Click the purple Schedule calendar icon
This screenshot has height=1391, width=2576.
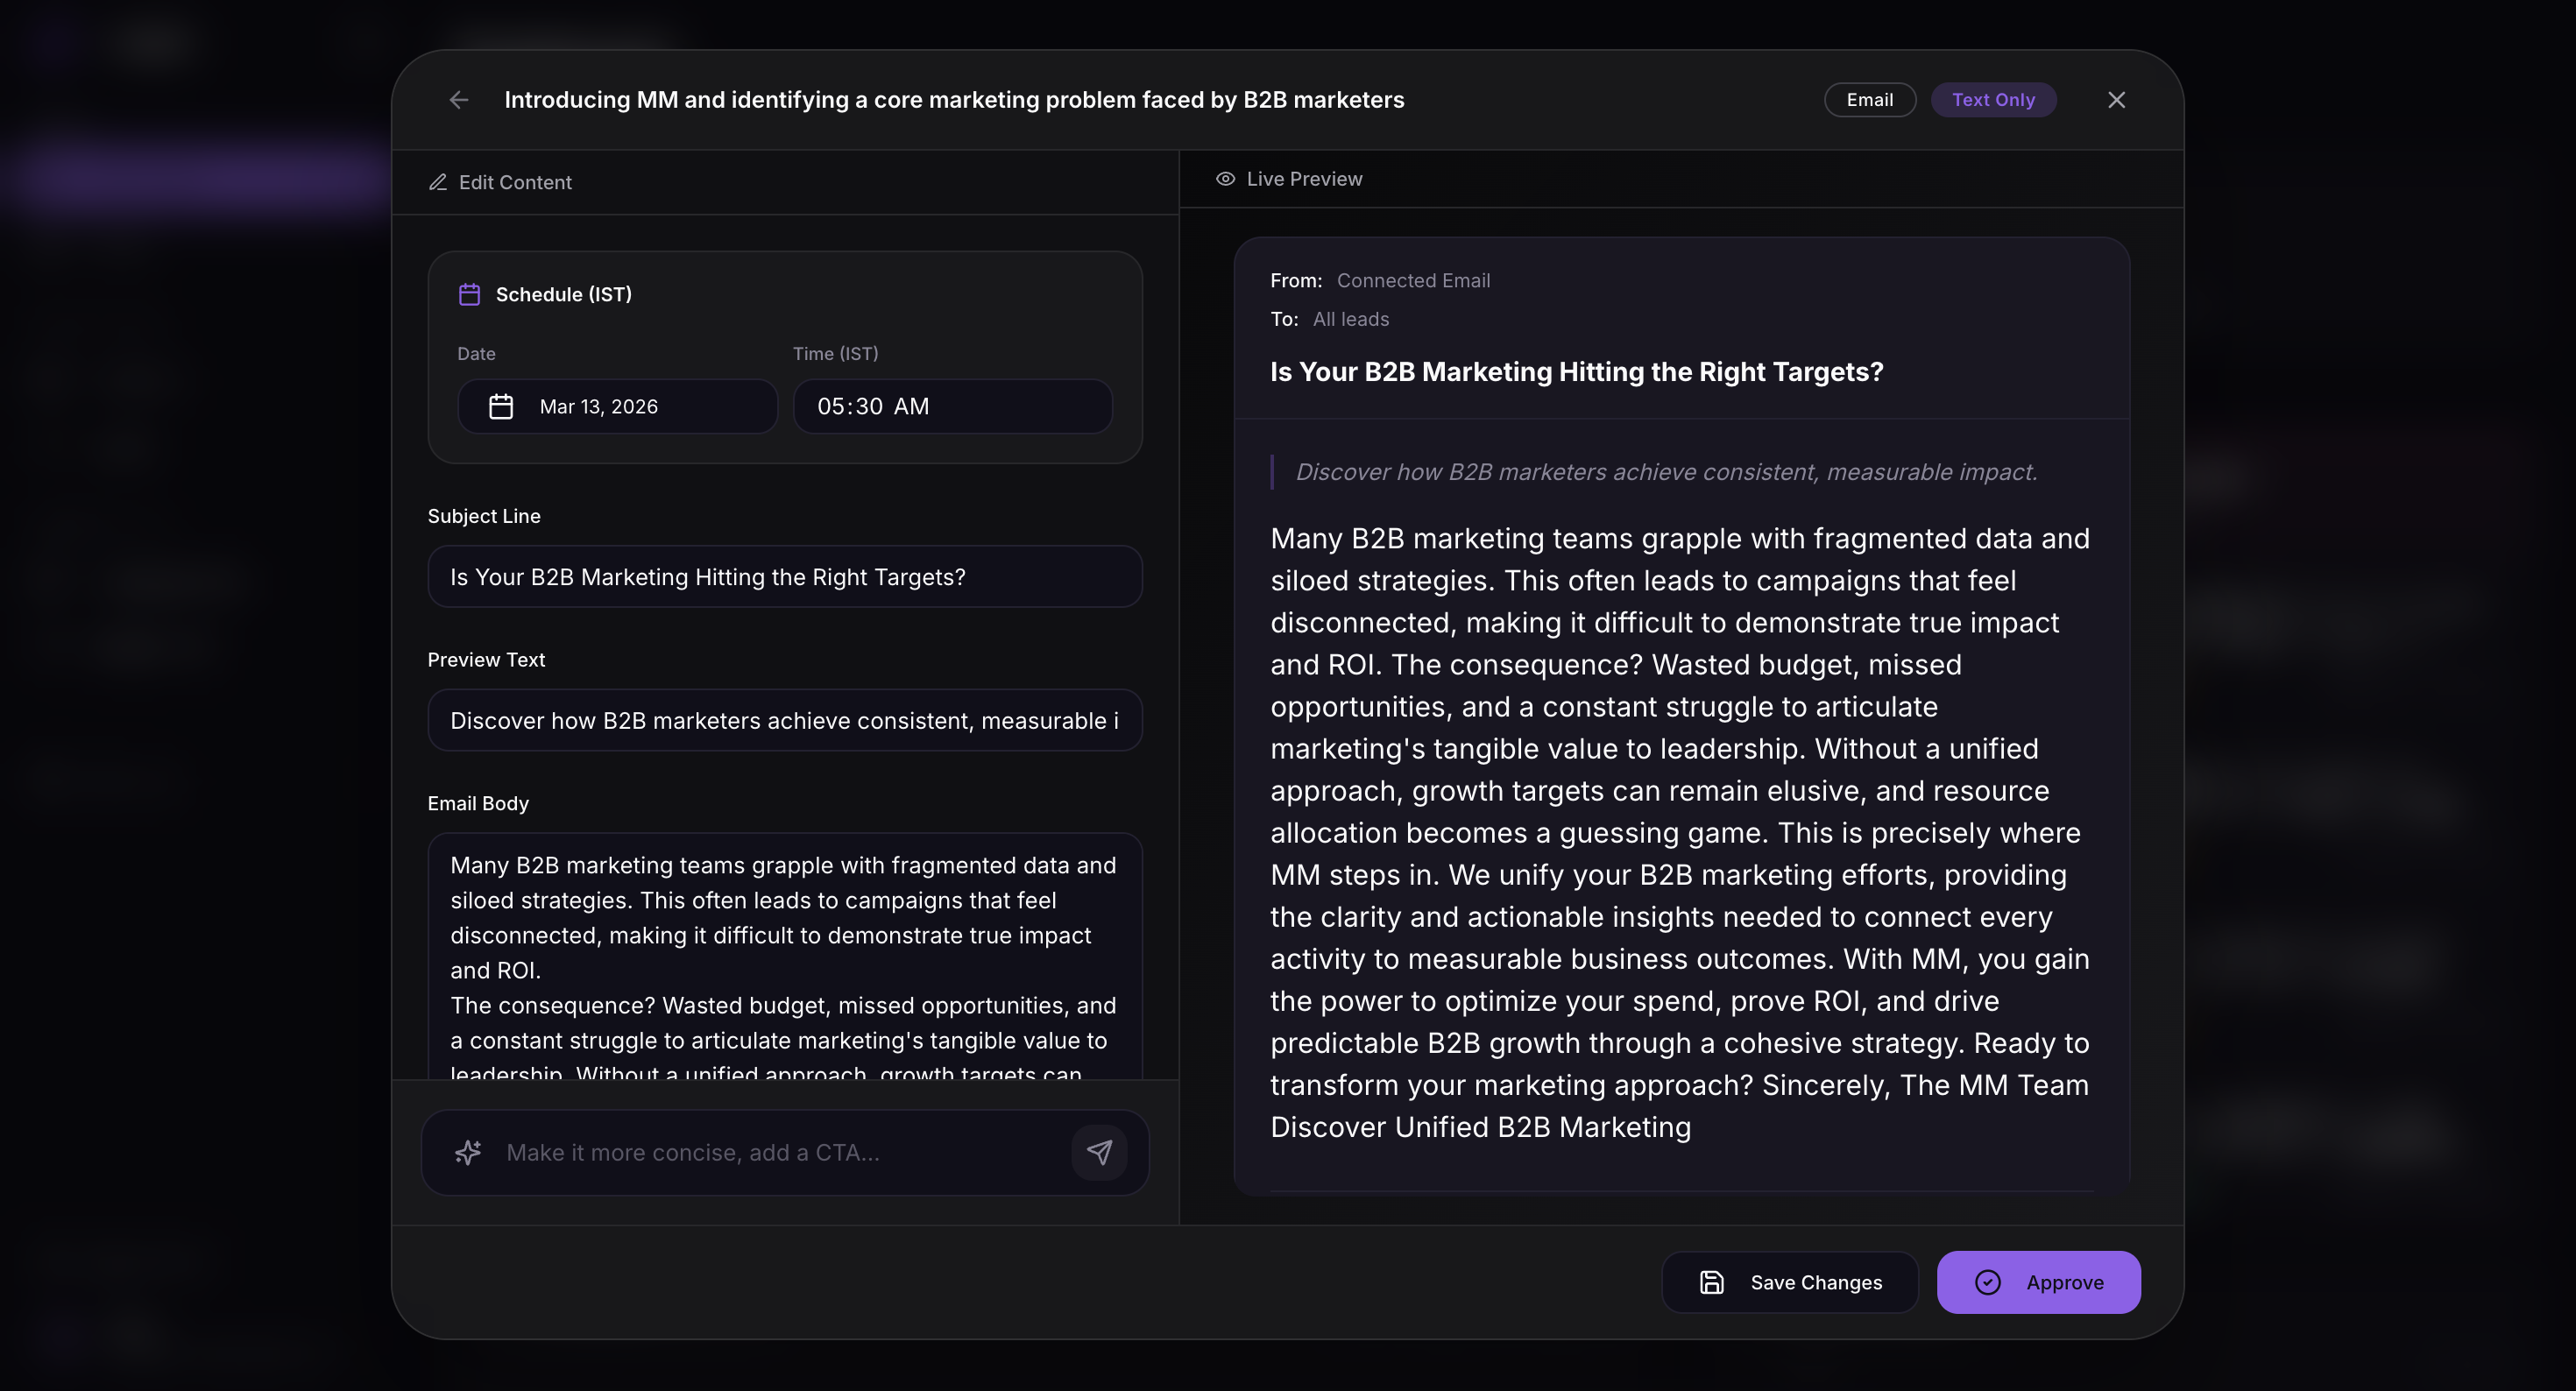click(x=469, y=294)
